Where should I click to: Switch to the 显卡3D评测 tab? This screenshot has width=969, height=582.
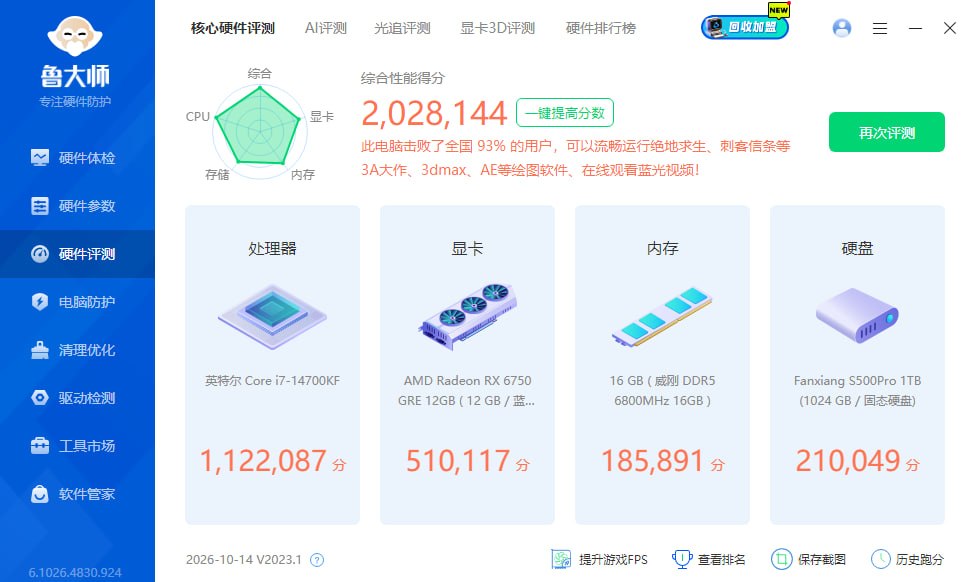[497, 28]
